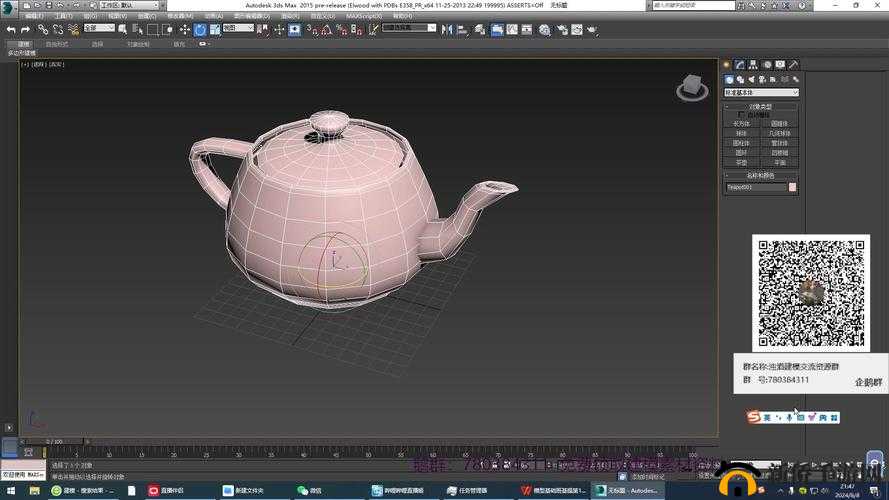Select the Bind to Space Warp tool

tap(73, 29)
